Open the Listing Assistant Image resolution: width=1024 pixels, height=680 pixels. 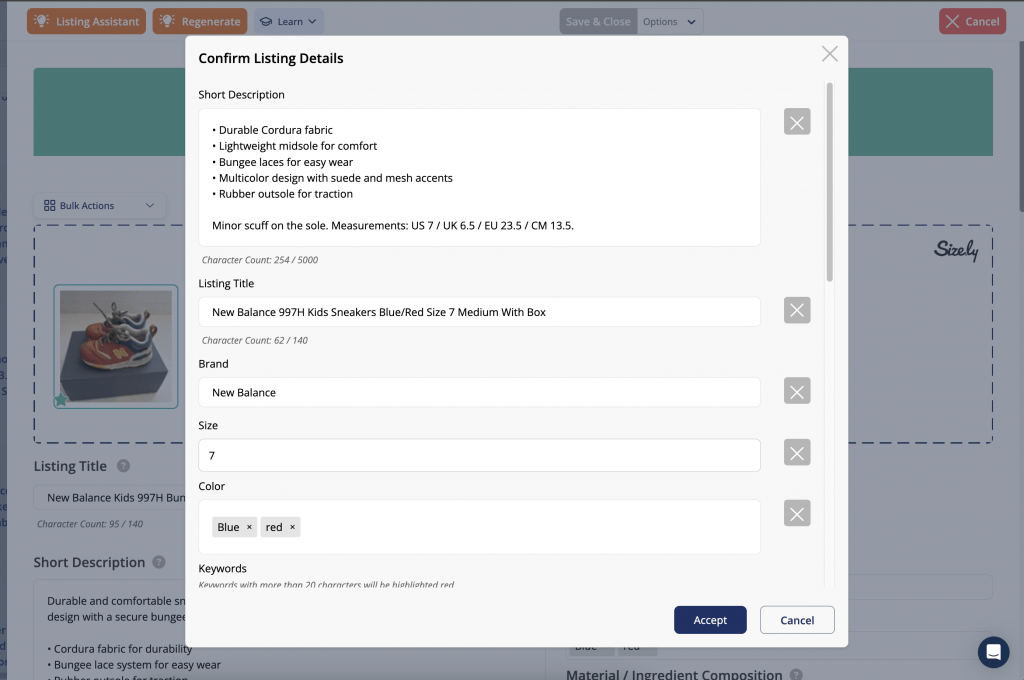87,21
